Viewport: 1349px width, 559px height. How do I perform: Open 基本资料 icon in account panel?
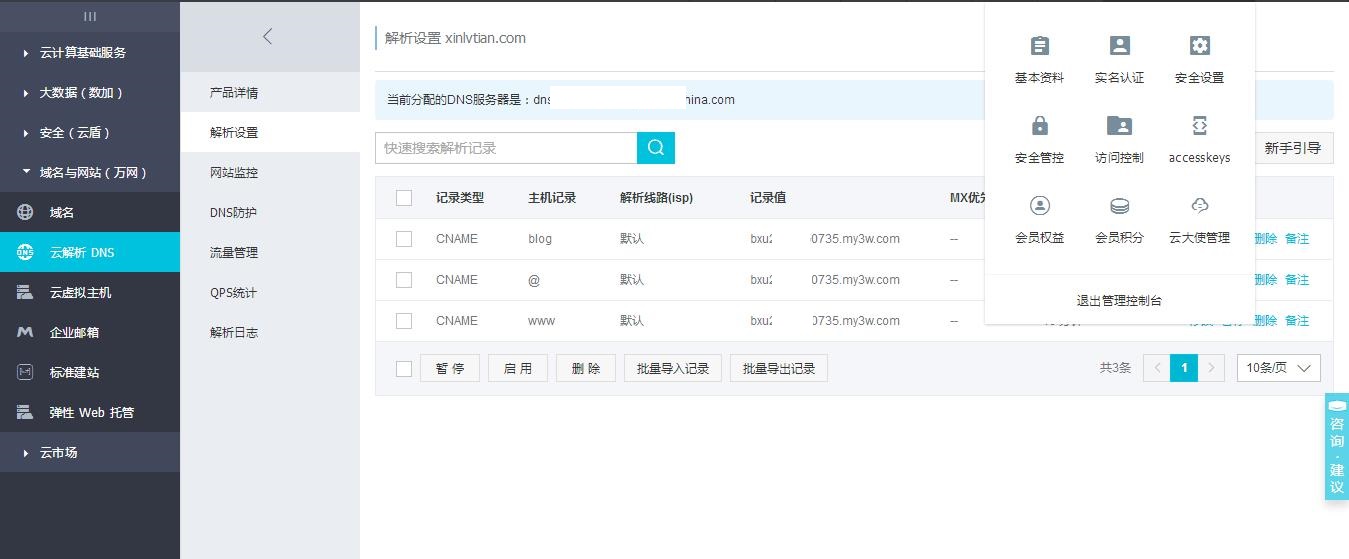pos(1039,46)
